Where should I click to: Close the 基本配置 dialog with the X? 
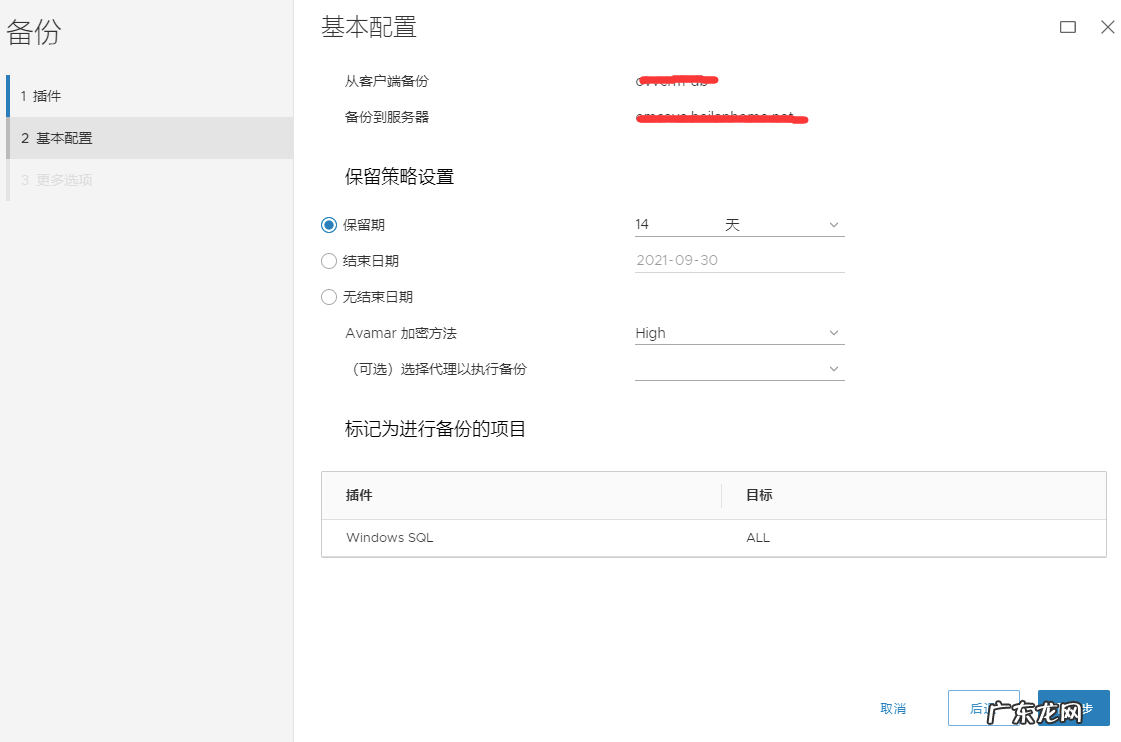click(1107, 27)
